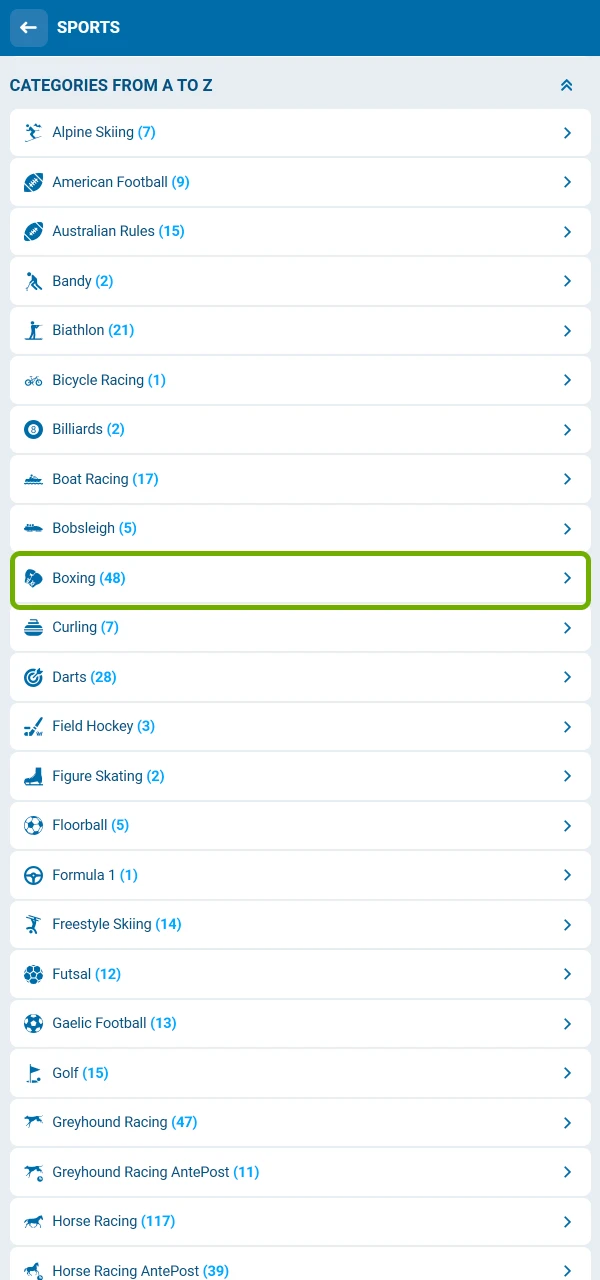This screenshot has height=1280, width=600.
Task: Expand the Curling row chevron
Action: pos(567,628)
